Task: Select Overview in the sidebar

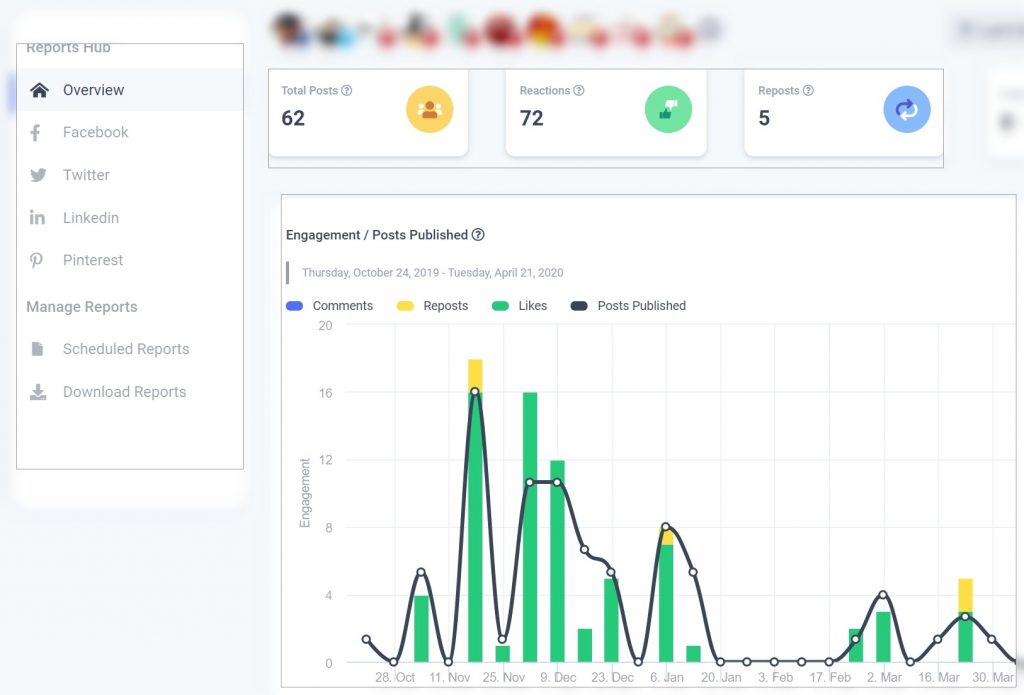Action: (130, 90)
